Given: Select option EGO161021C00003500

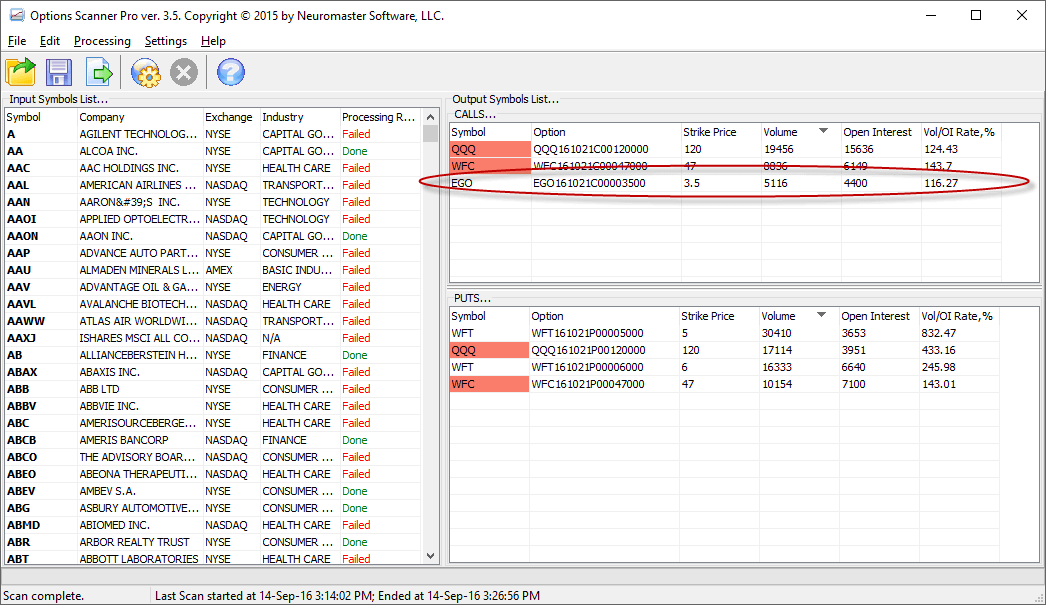Looking at the screenshot, I should [589, 183].
